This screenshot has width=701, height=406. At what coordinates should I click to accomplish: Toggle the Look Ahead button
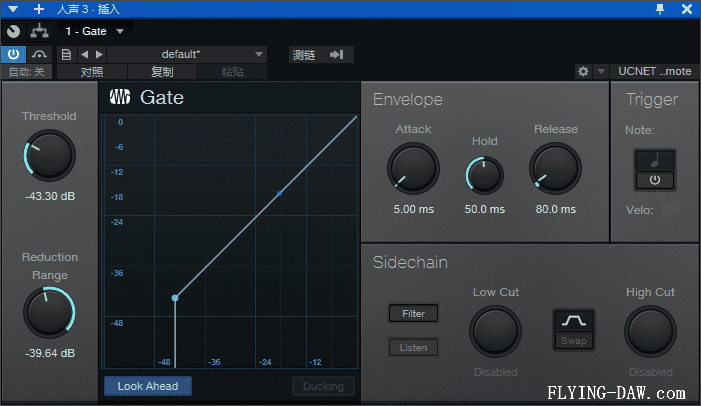[148, 386]
